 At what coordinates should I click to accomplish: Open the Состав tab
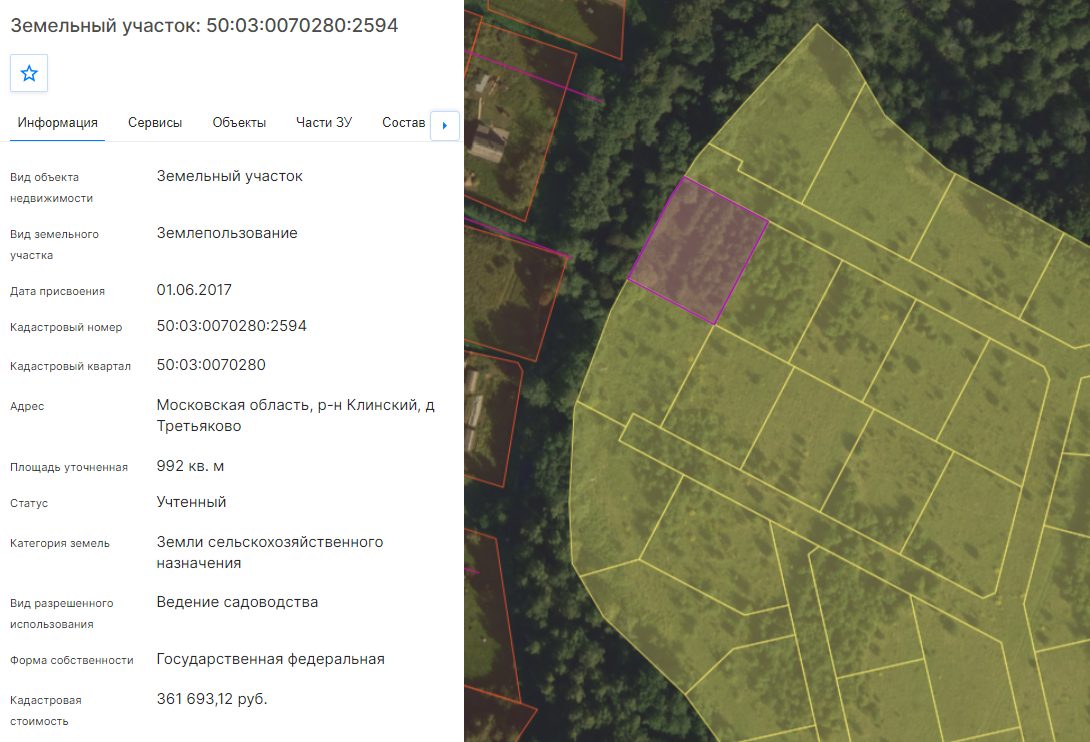(404, 122)
